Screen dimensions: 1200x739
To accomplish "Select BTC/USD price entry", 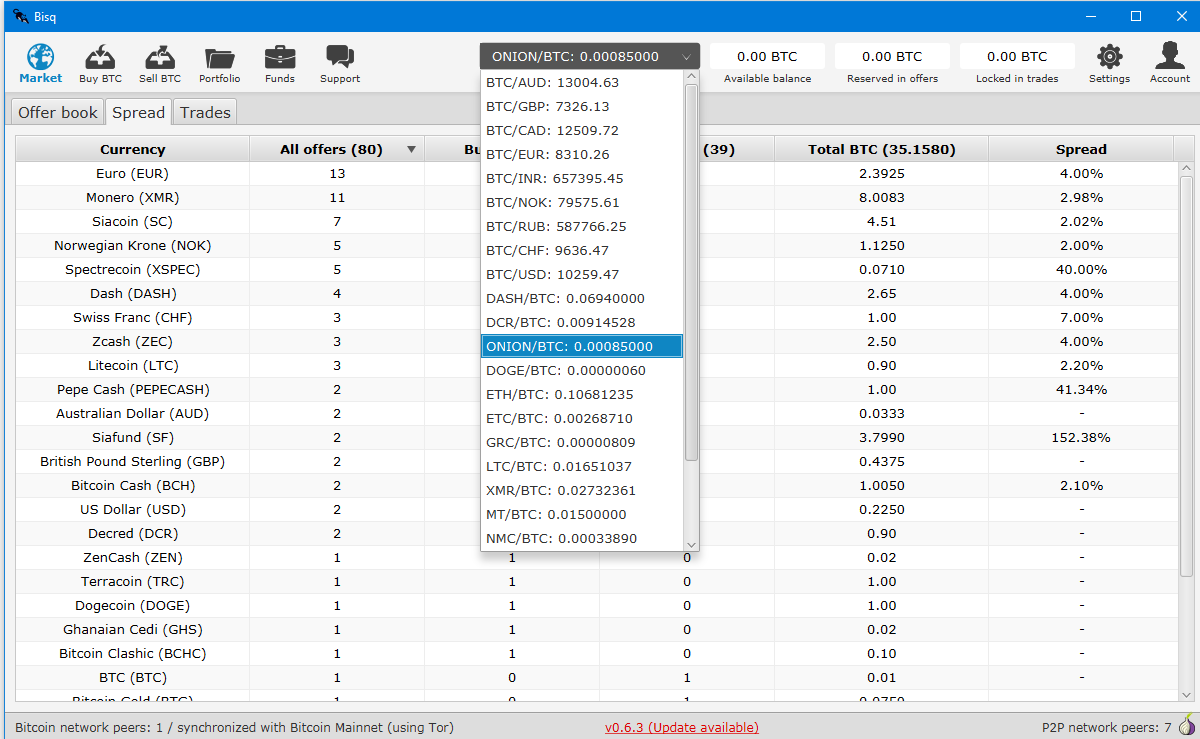I will pyautogui.click(x=582, y=274).
